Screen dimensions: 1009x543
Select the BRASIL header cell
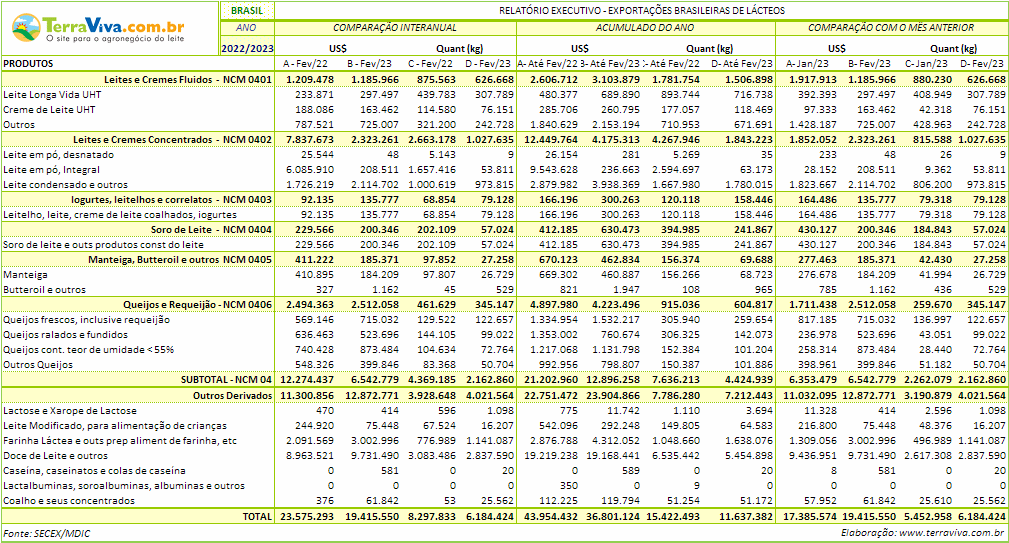[x=246, y=9]
